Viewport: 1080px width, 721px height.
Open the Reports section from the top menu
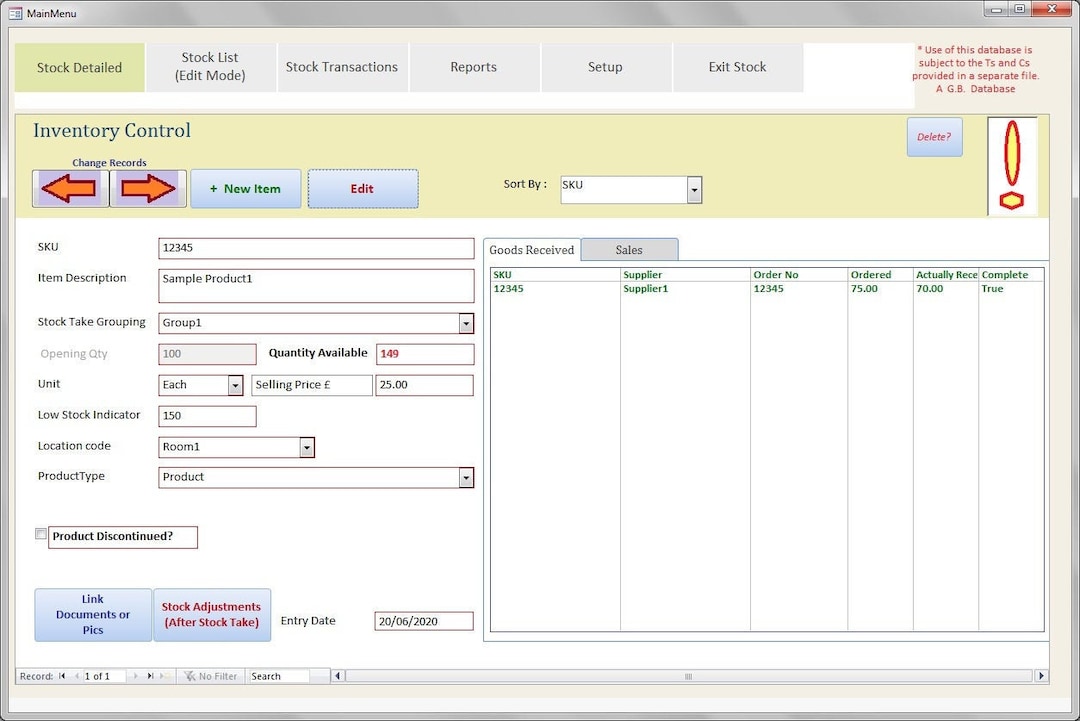(473, 66)
